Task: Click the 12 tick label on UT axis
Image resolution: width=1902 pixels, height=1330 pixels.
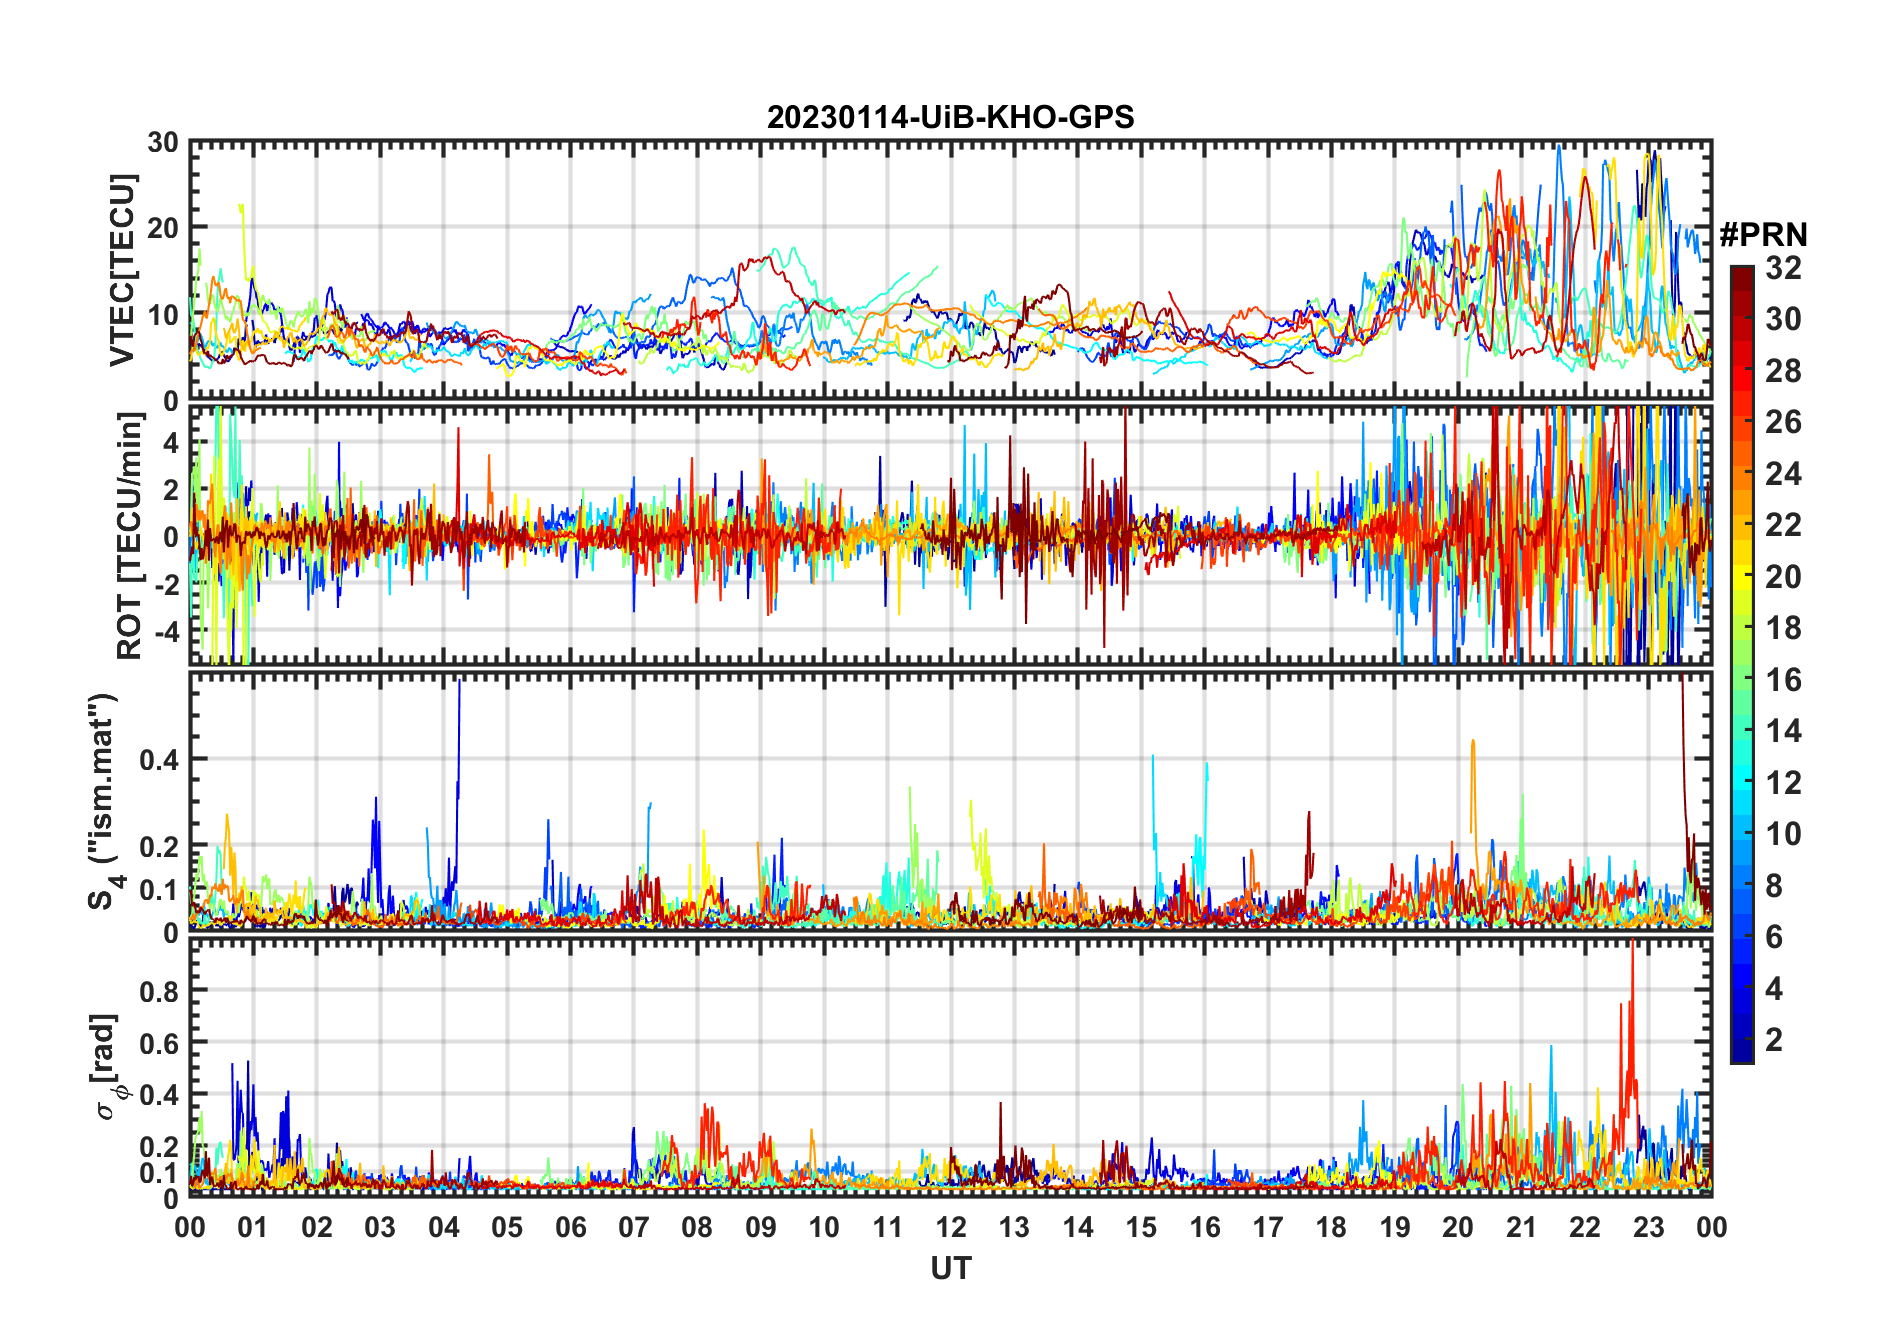Action: pyautogui.click(x=950, y=1227)
